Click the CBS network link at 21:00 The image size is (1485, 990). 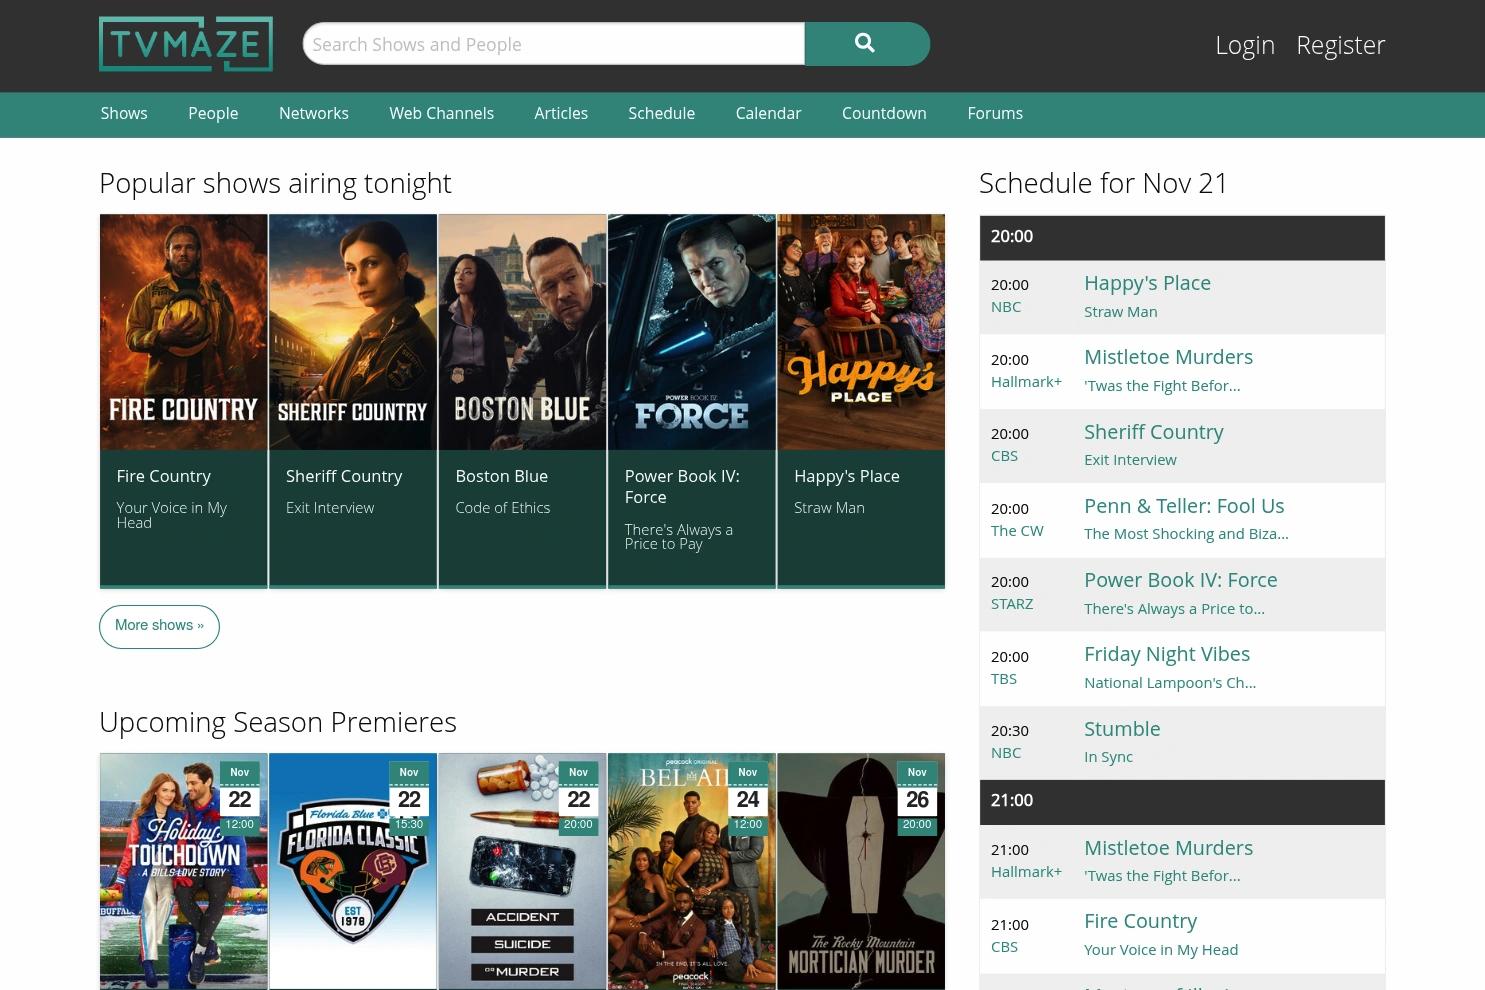coord(1004,947)
